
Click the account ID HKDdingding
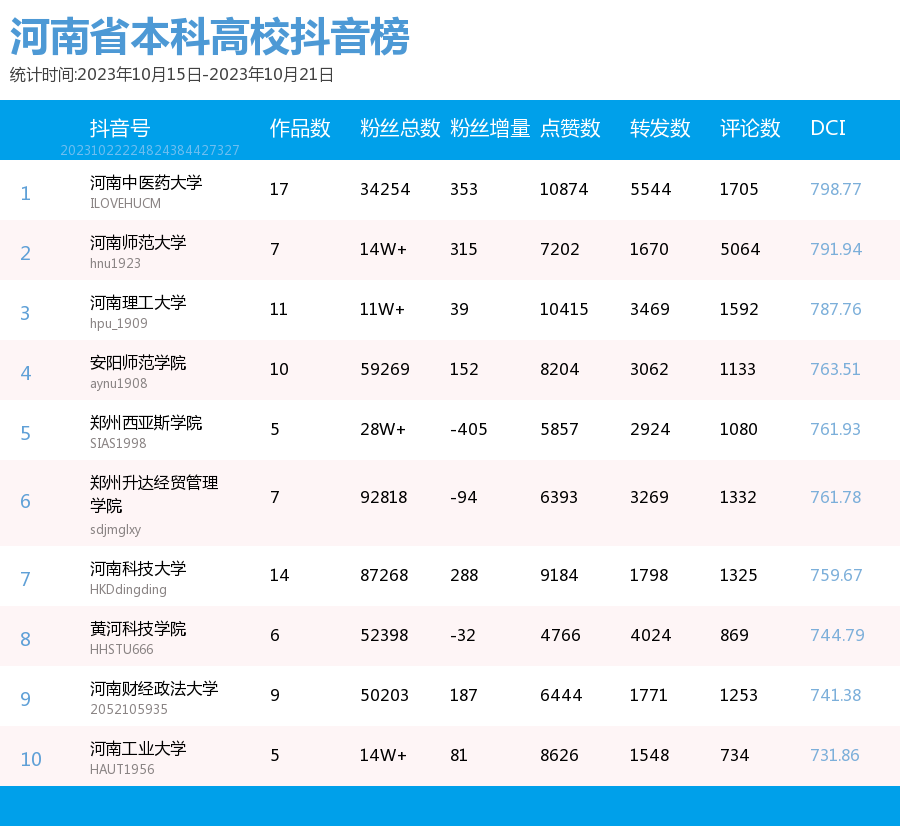tap(128, 590)
